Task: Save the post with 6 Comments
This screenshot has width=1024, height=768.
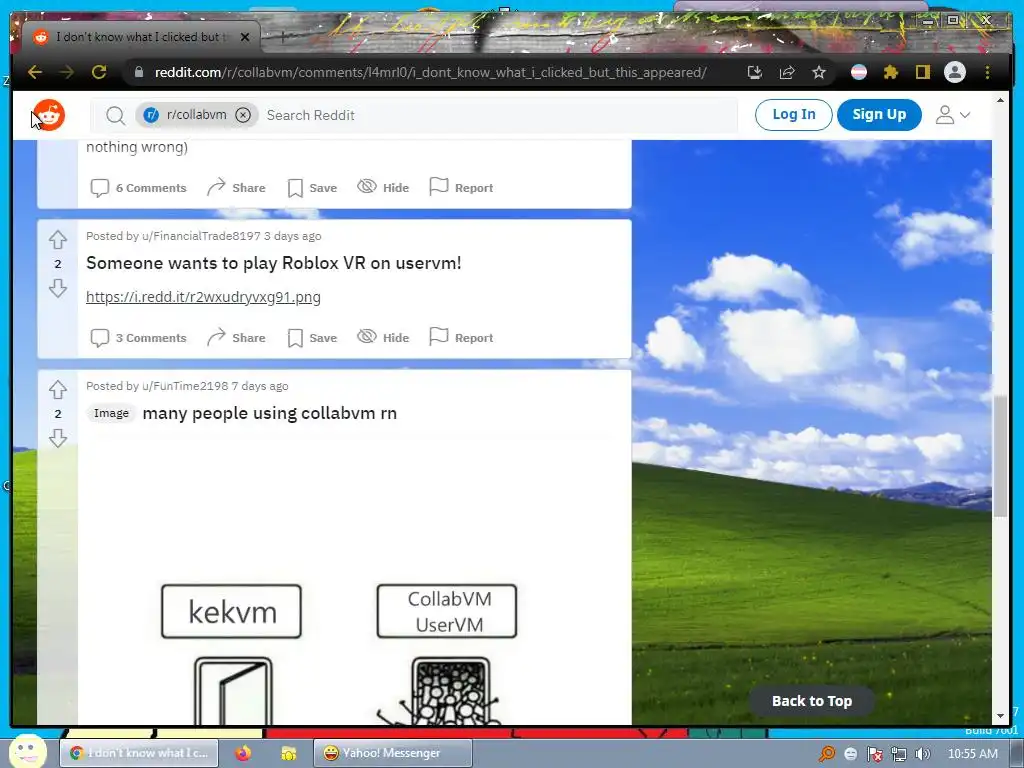Action: [x=312, y=188]
